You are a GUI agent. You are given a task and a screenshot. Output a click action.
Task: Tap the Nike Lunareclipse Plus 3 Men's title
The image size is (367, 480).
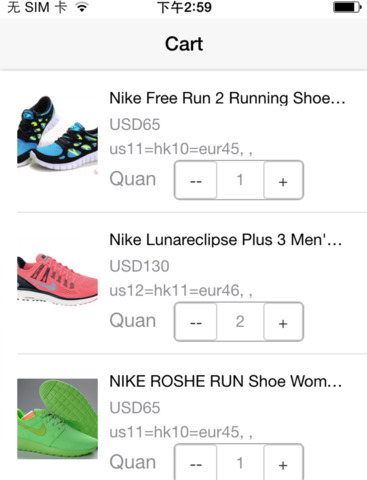click(226, 240)
